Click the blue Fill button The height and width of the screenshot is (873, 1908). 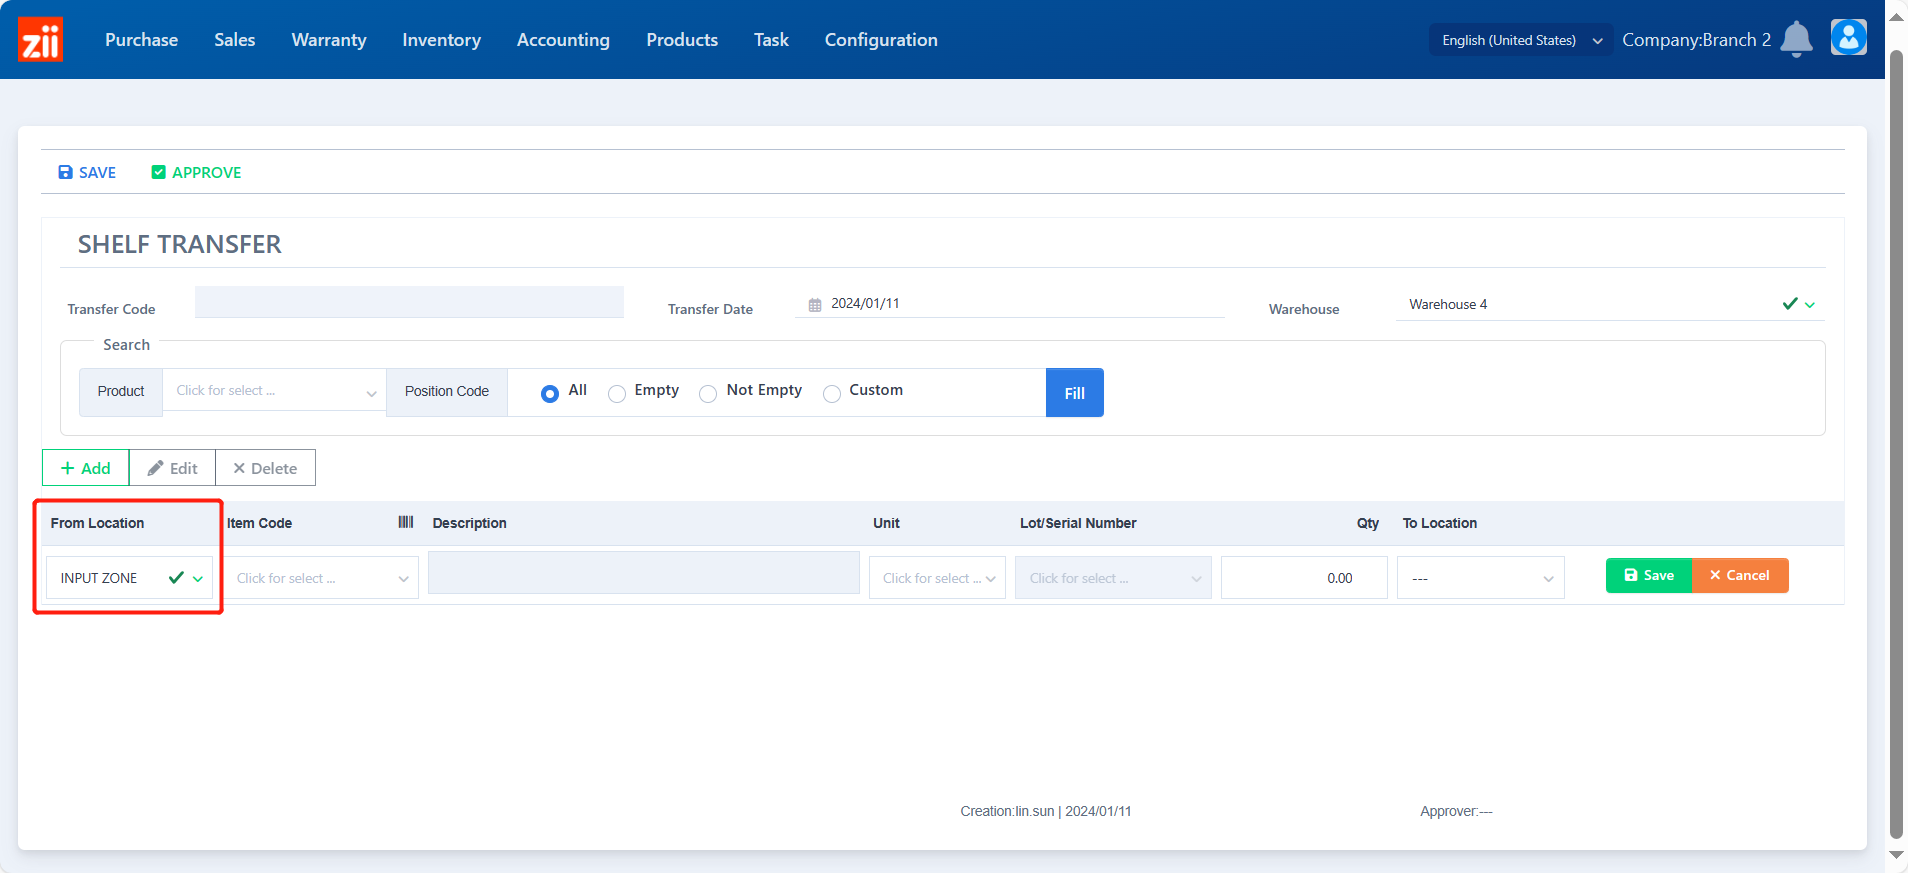click(x=1074, y=393)
